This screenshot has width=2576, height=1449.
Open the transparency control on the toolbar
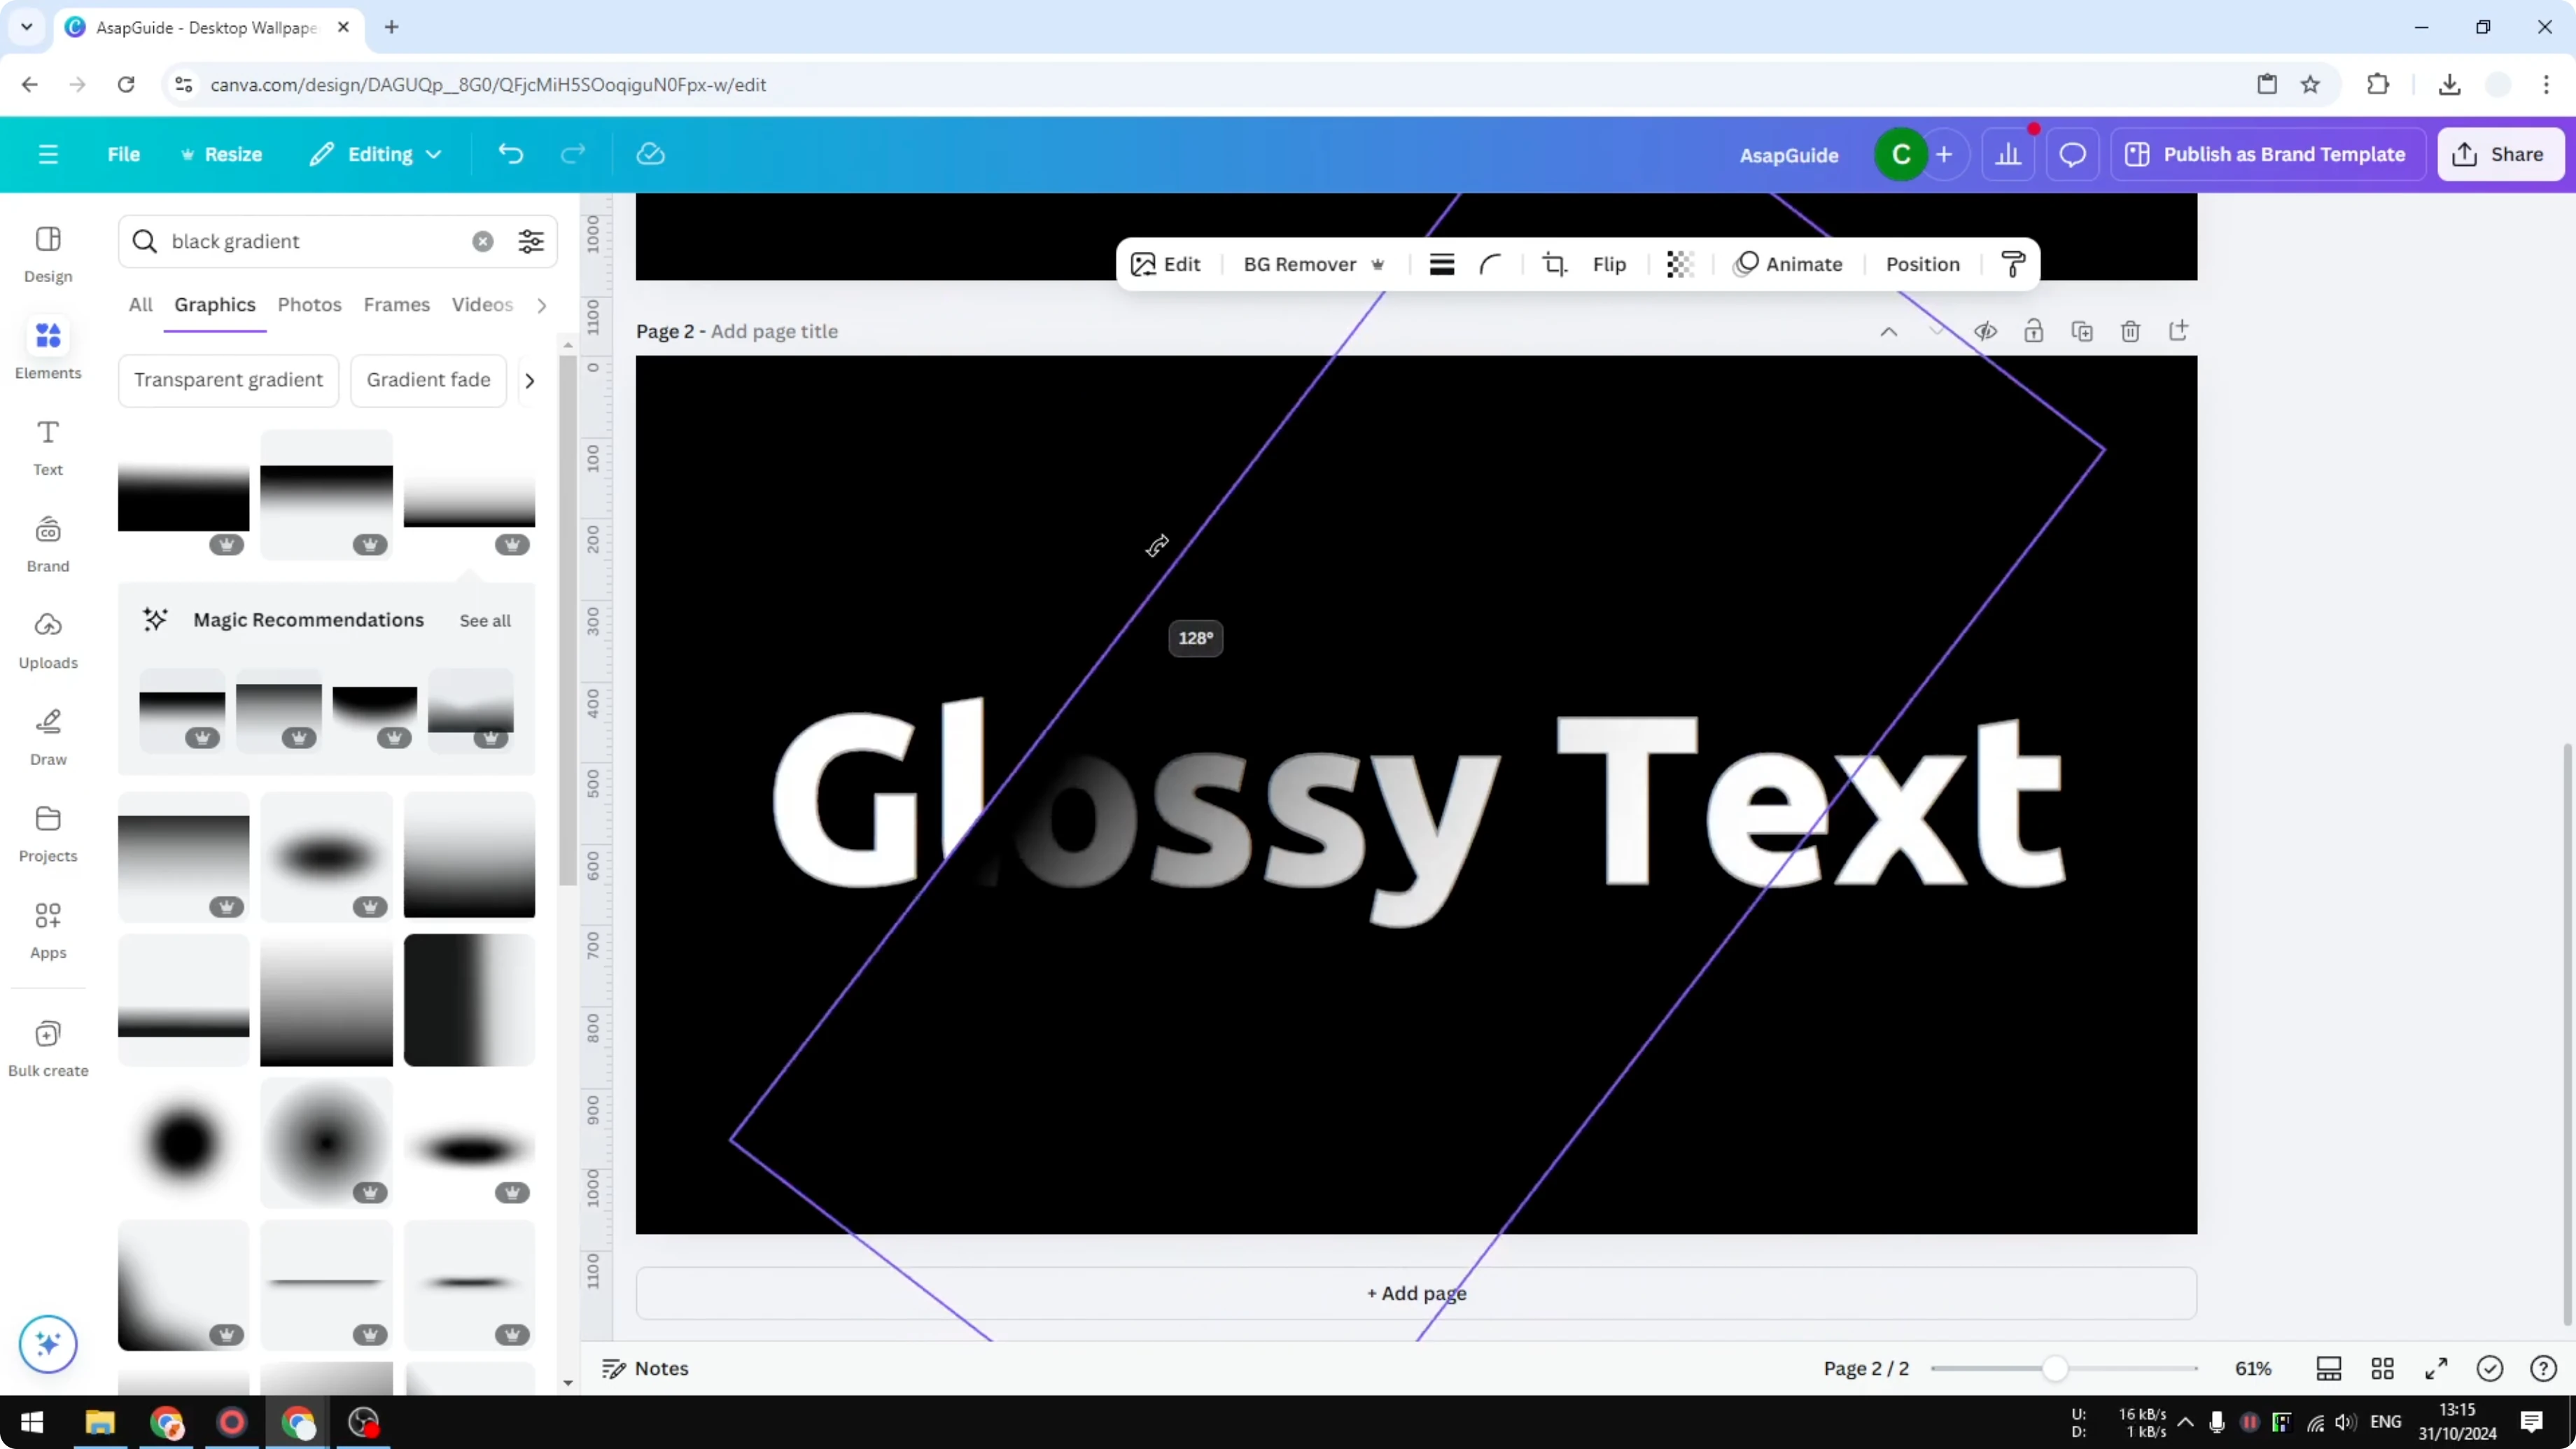(x=1679, y=264)
